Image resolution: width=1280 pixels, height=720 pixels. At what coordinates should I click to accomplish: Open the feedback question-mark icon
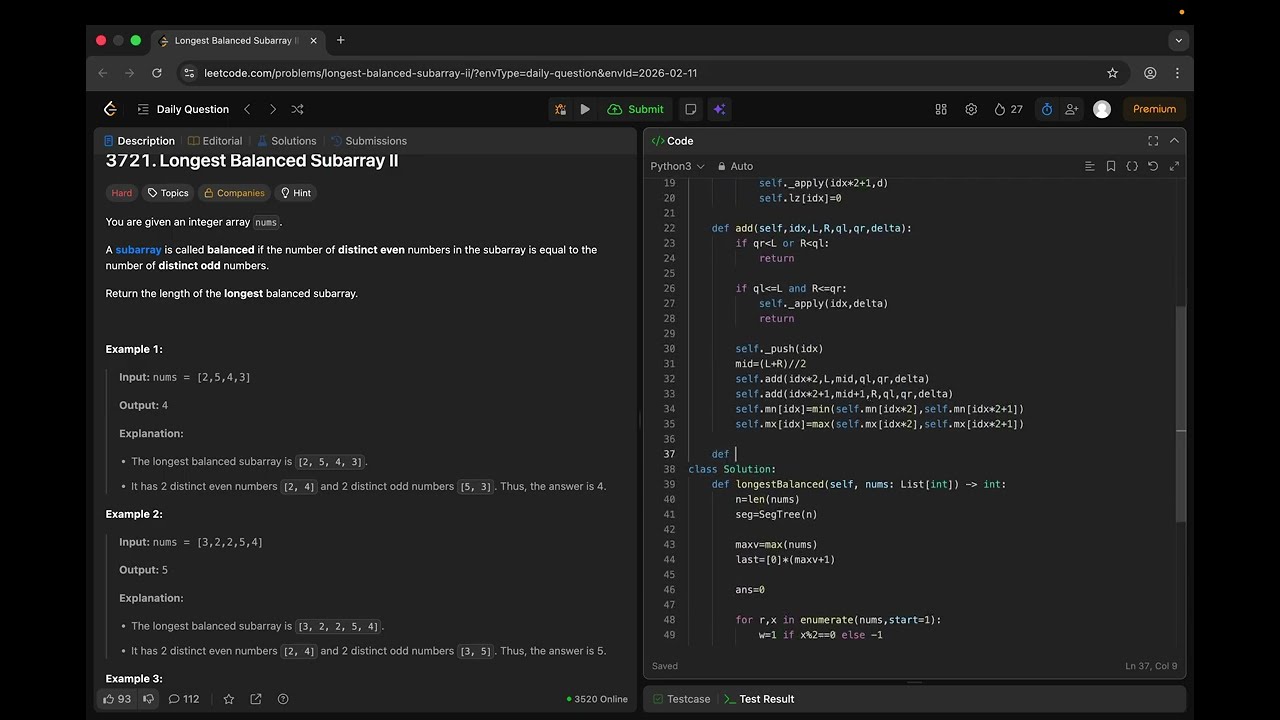(283, 699)
